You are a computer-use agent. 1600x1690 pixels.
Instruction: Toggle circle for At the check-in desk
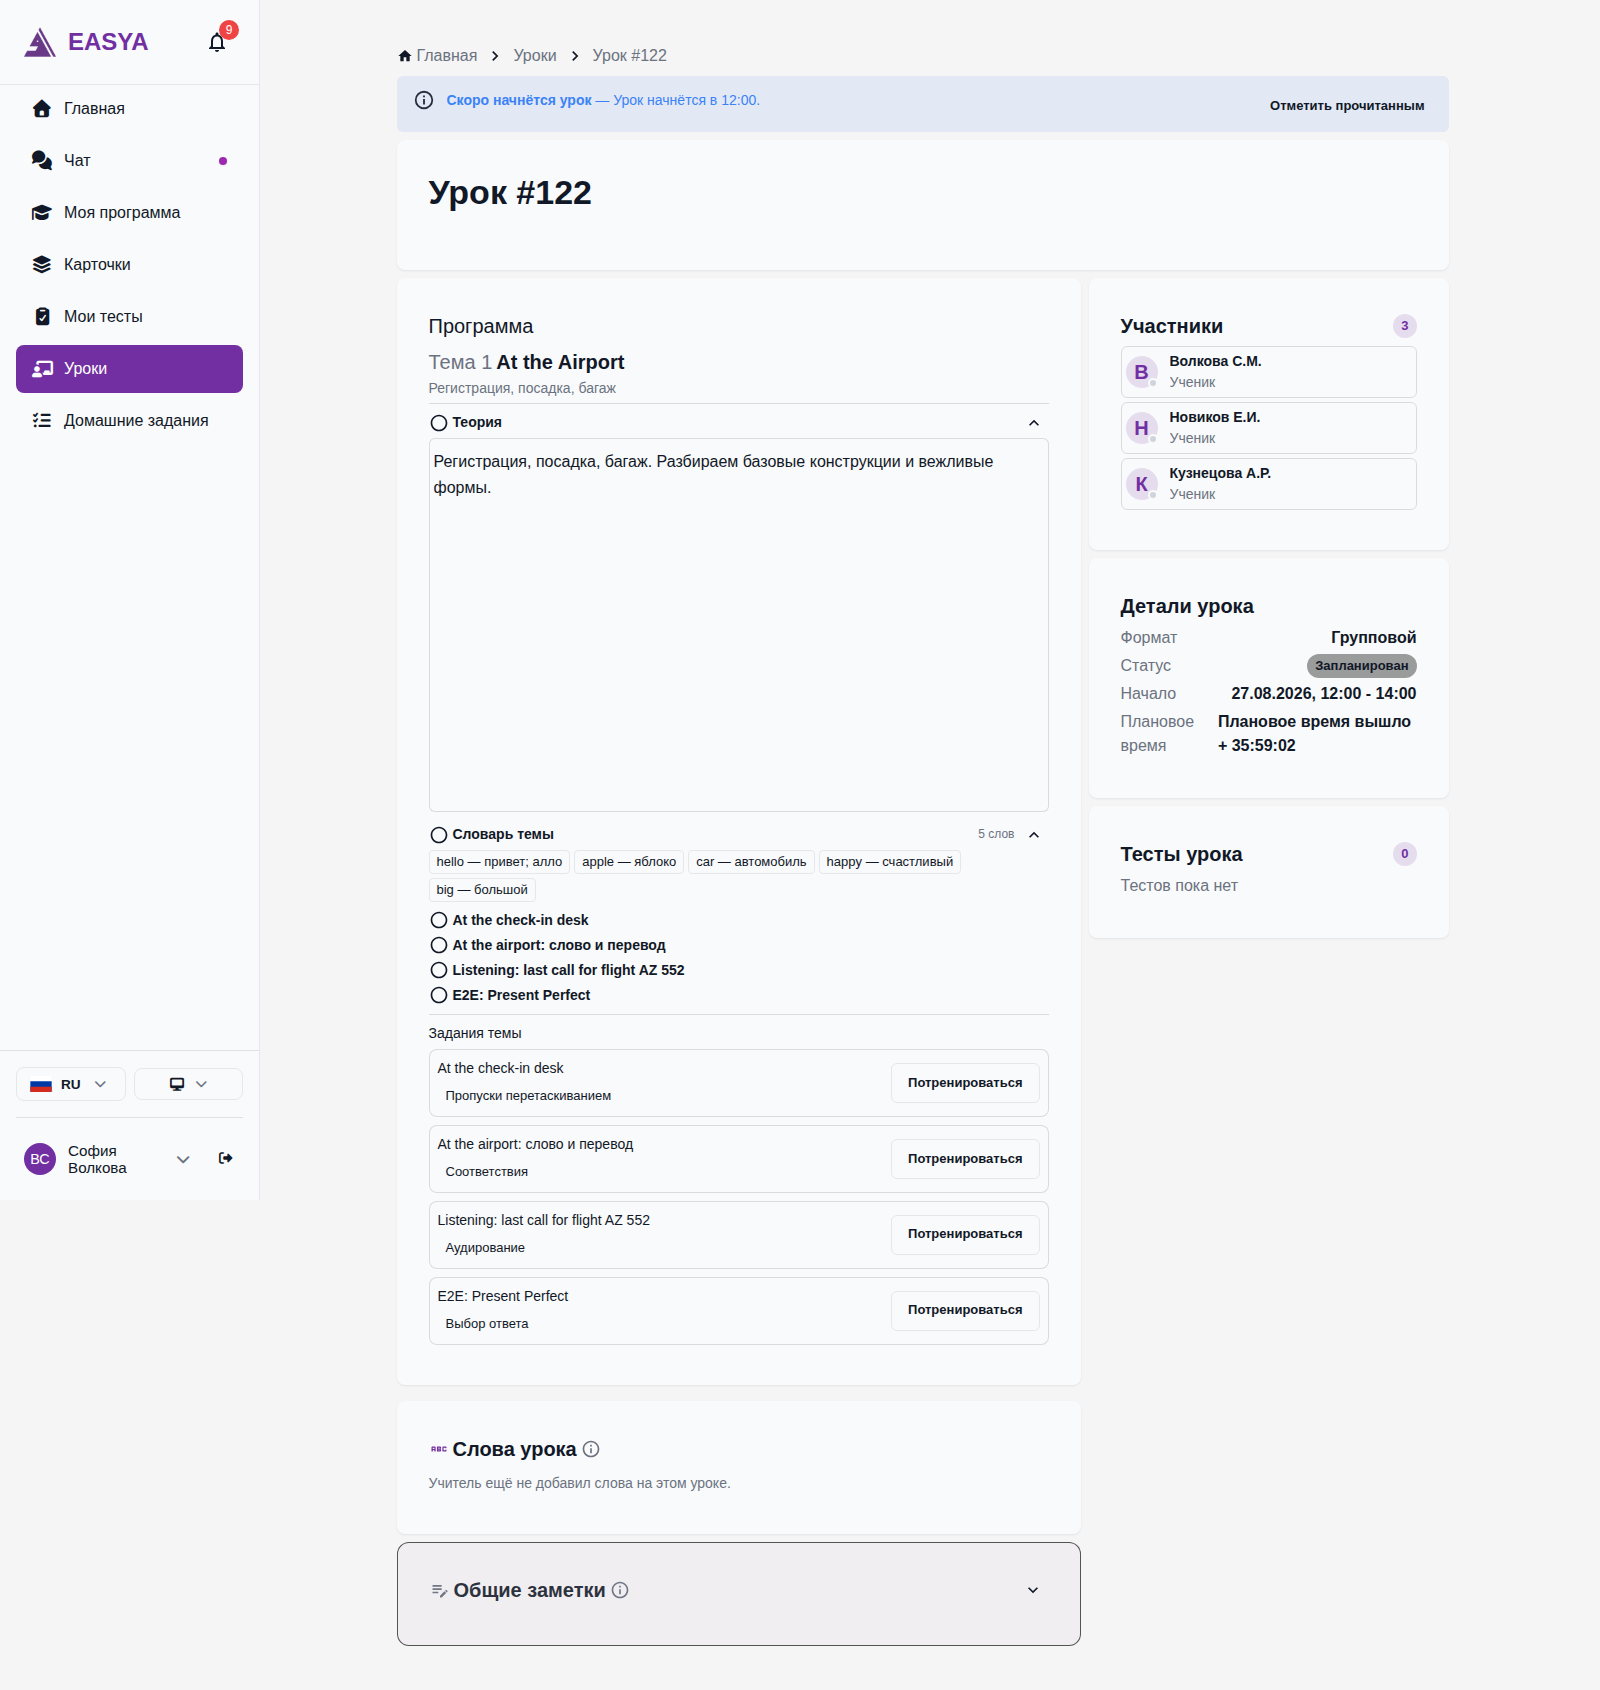(x=439, y=920)
